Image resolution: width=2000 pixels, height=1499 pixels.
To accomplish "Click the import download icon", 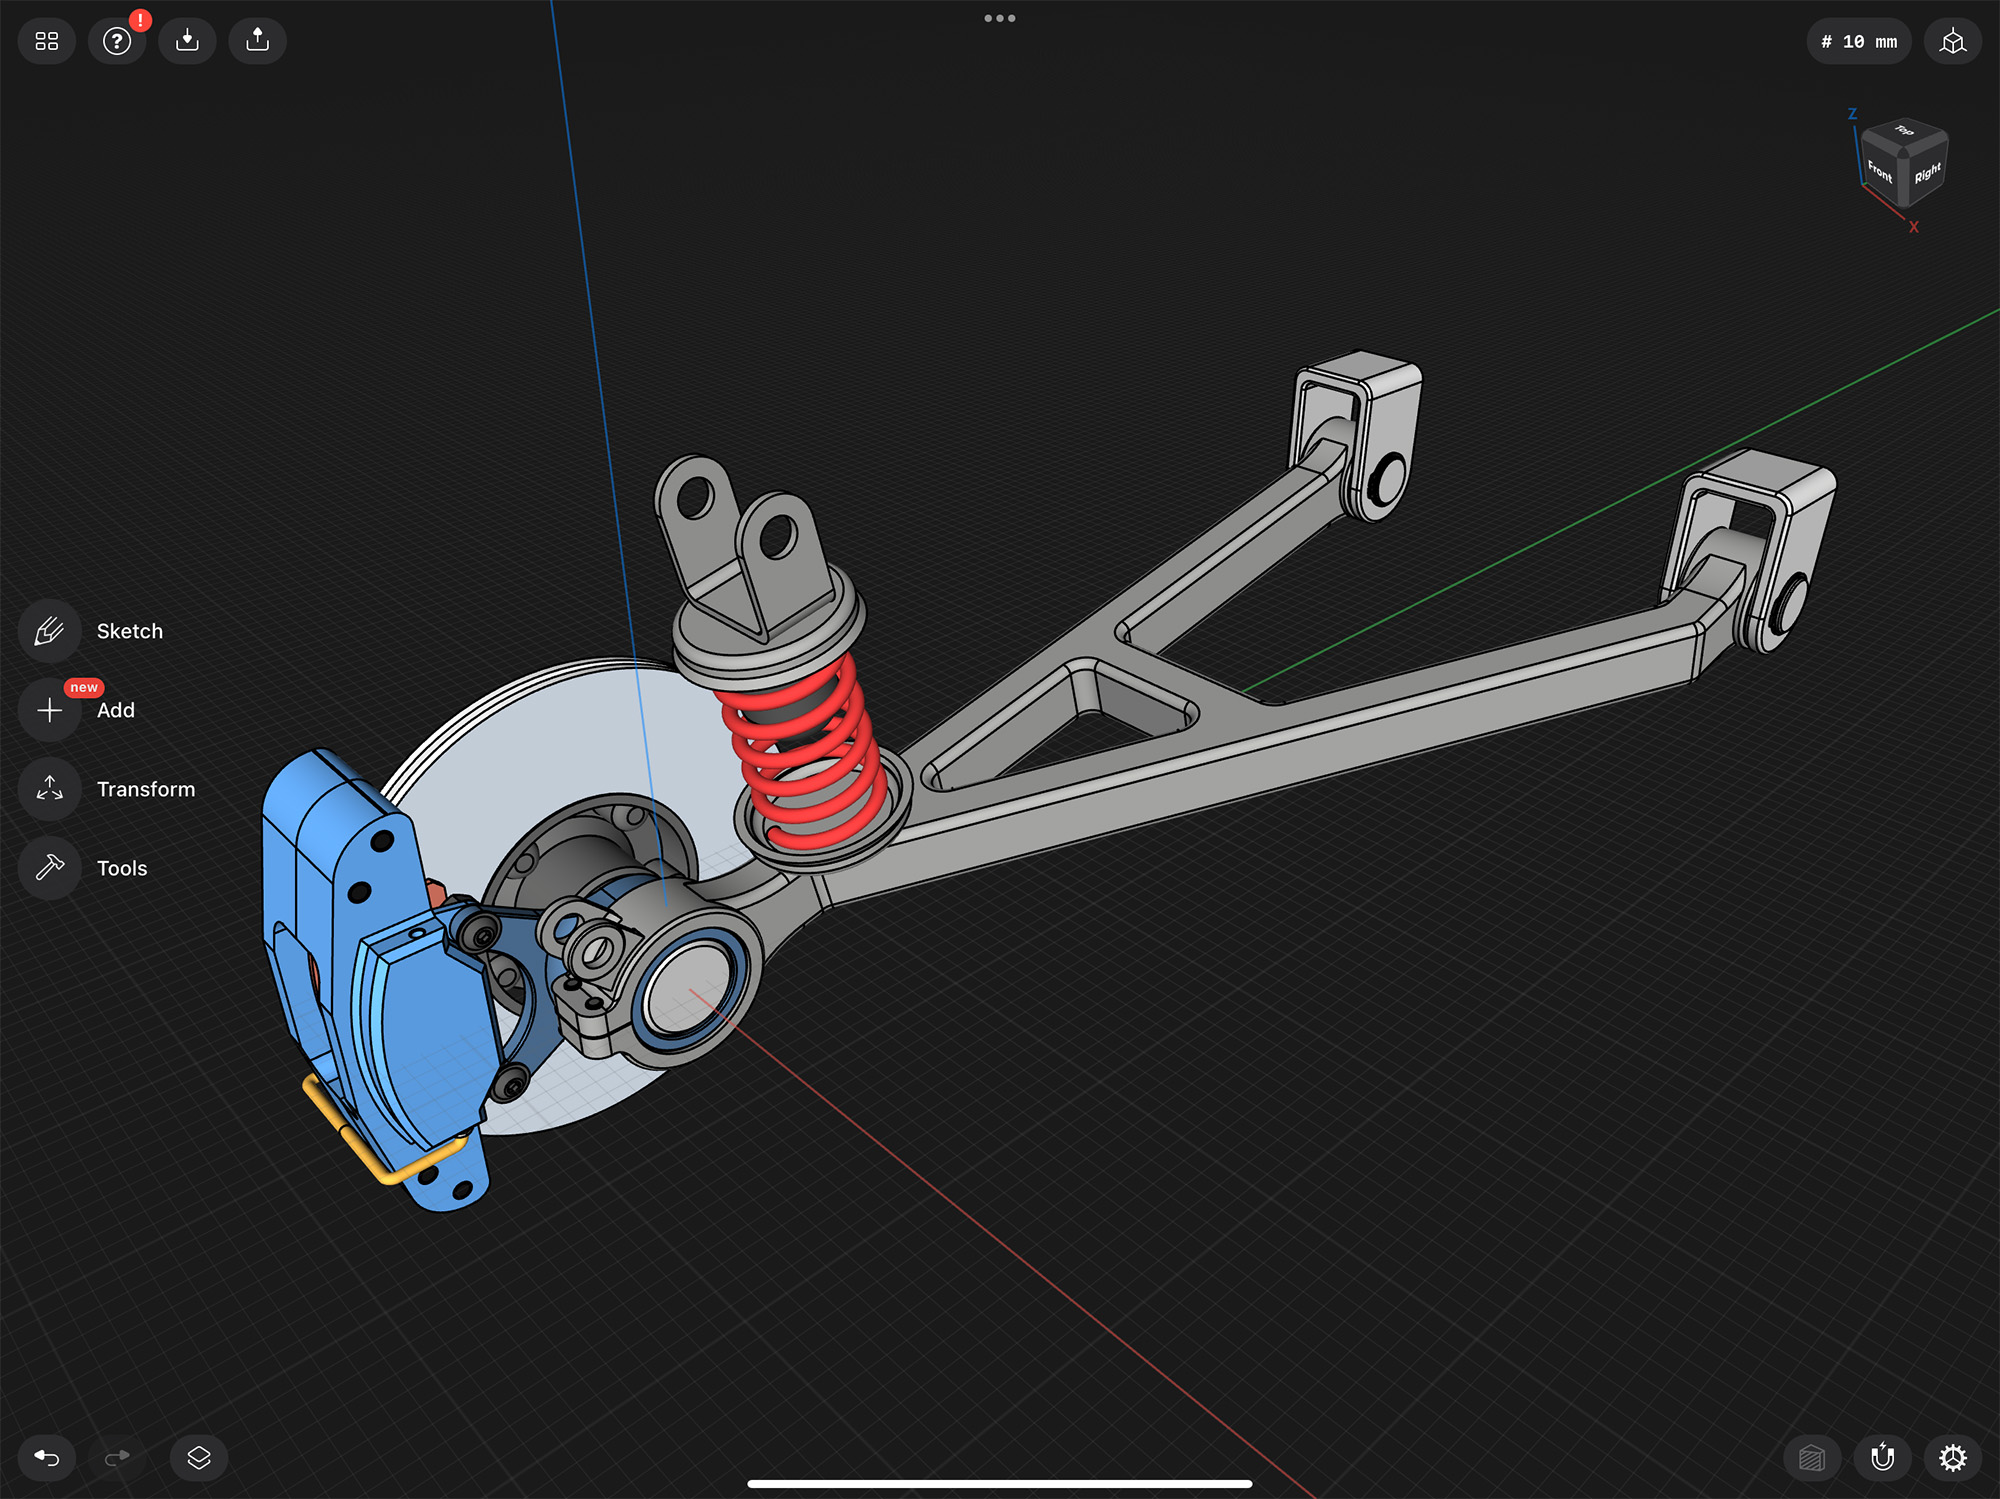I will click(x=187, y=41).
